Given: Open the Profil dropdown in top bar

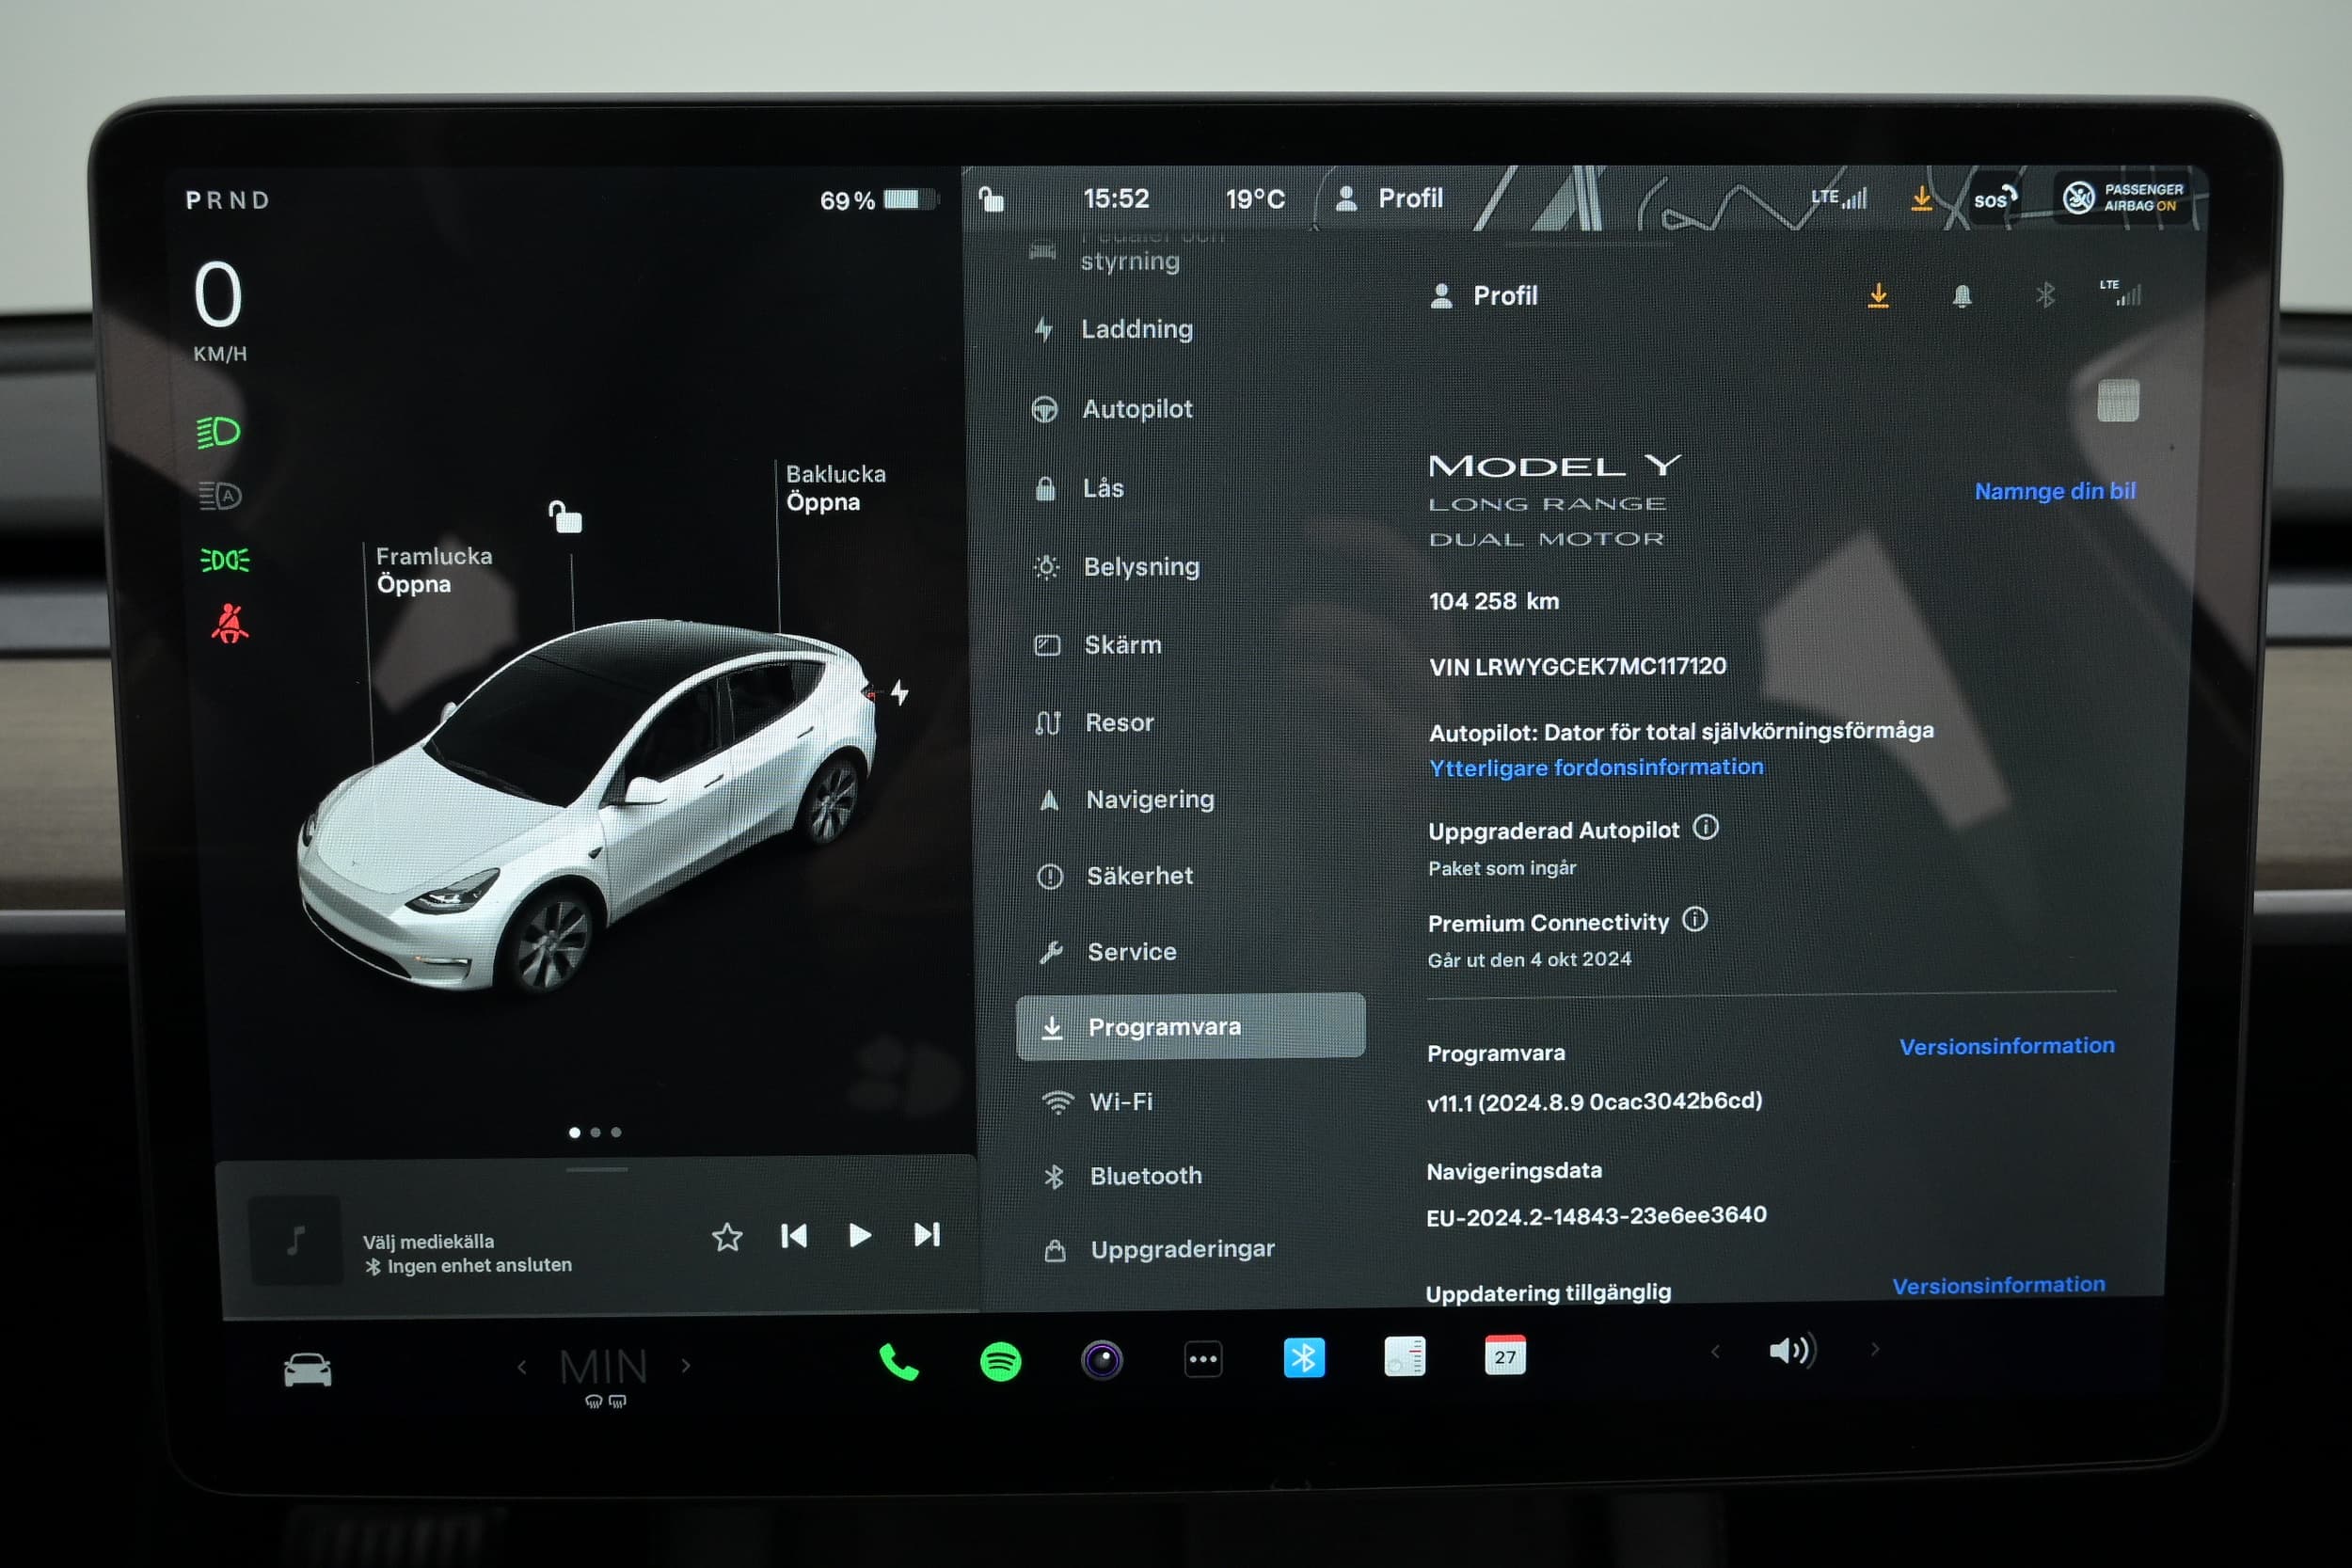Looking at the screenshot, I should click(1390, 198).
